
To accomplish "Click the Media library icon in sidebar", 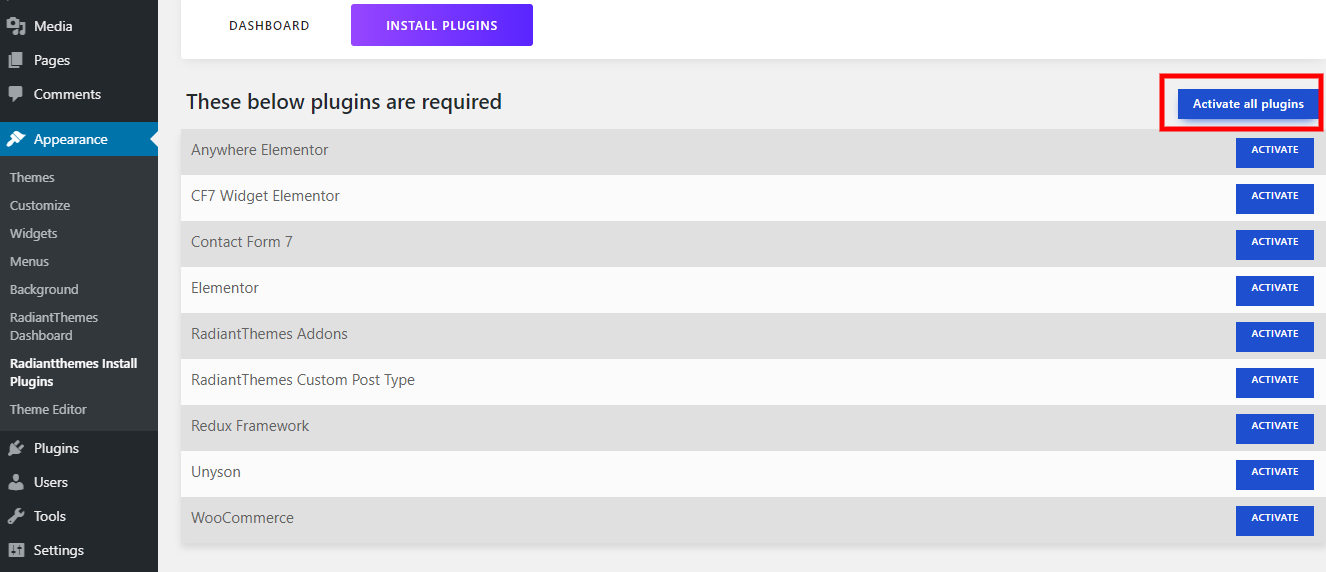I will pos(16,26).
